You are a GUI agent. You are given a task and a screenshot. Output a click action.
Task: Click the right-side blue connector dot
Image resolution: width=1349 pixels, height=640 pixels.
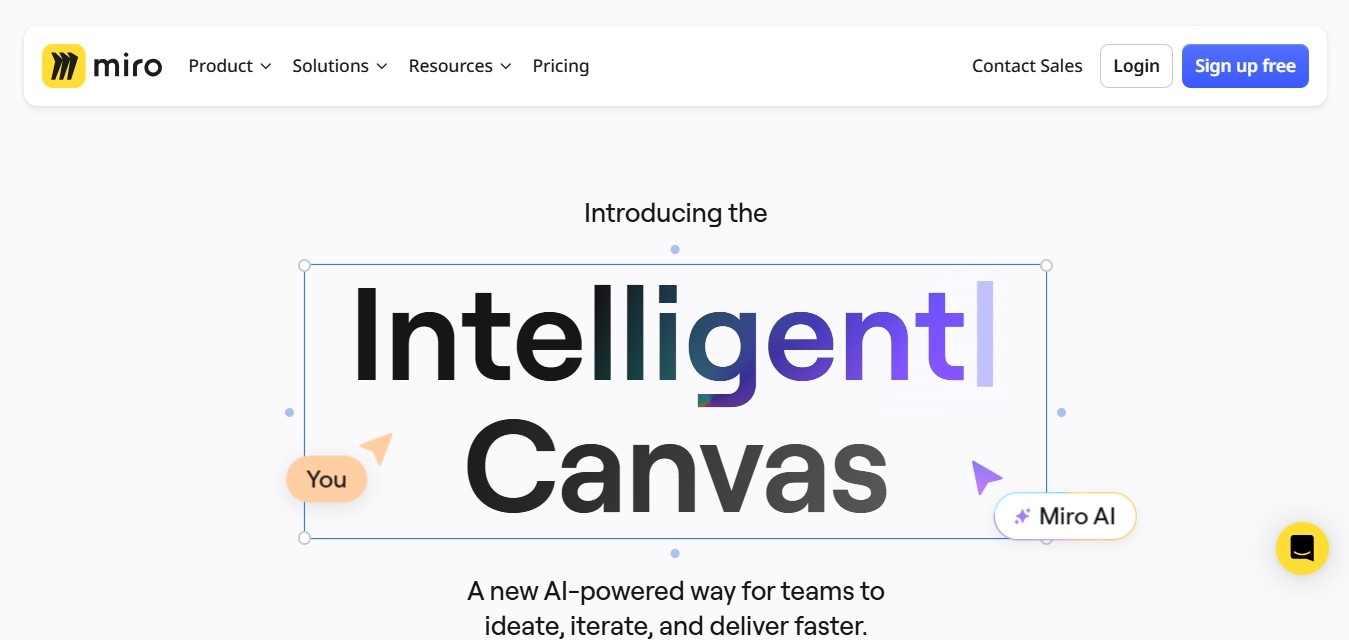[1061, 412]
